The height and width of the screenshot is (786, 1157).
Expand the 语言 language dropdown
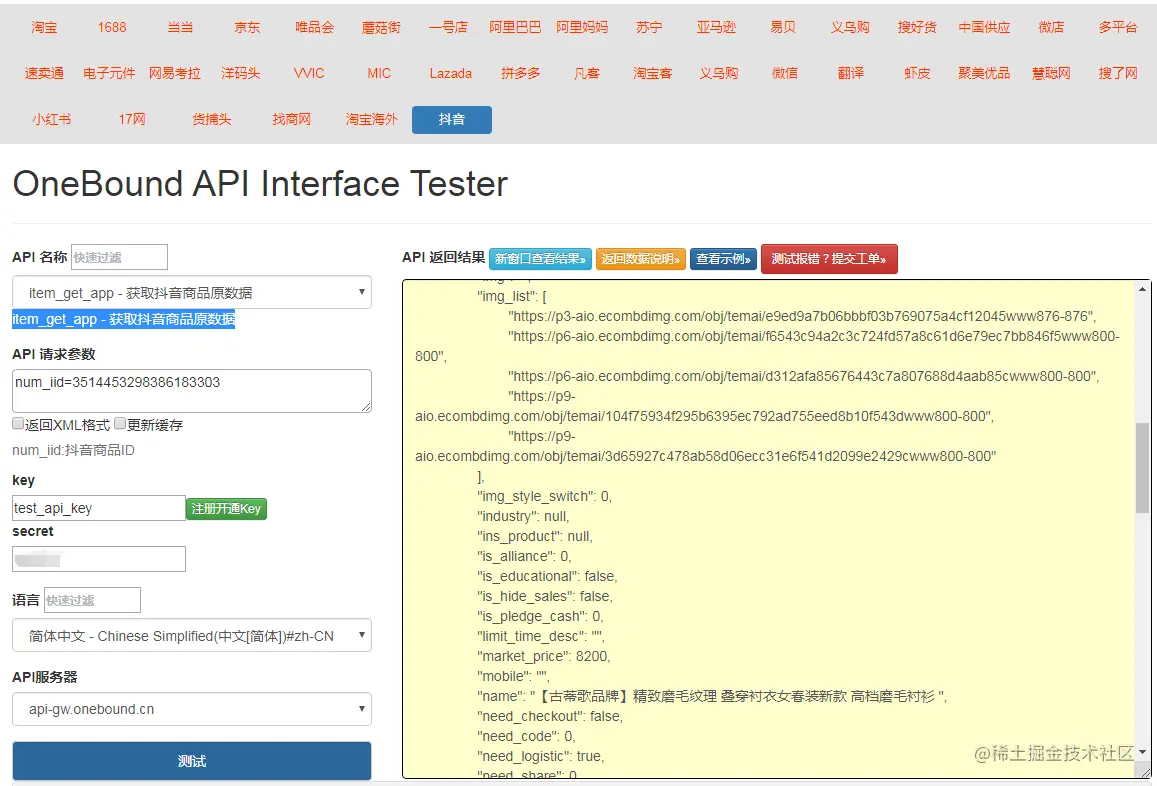click(192, 635)
